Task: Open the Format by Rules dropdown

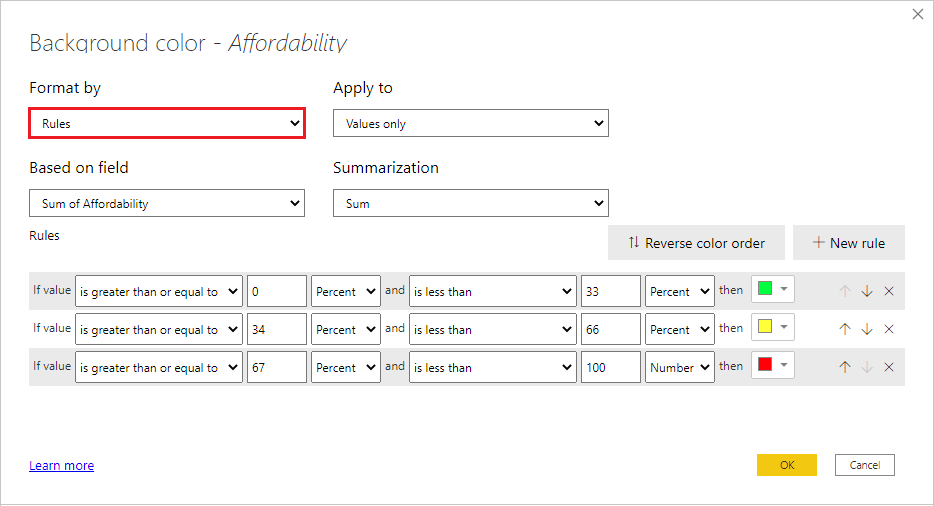Action: pos(167,123)
